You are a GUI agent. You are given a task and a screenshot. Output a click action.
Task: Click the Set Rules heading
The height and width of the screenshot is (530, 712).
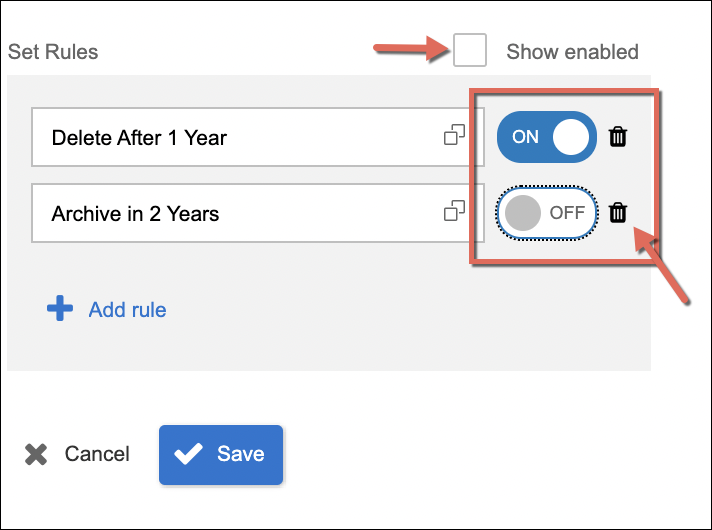52,51
